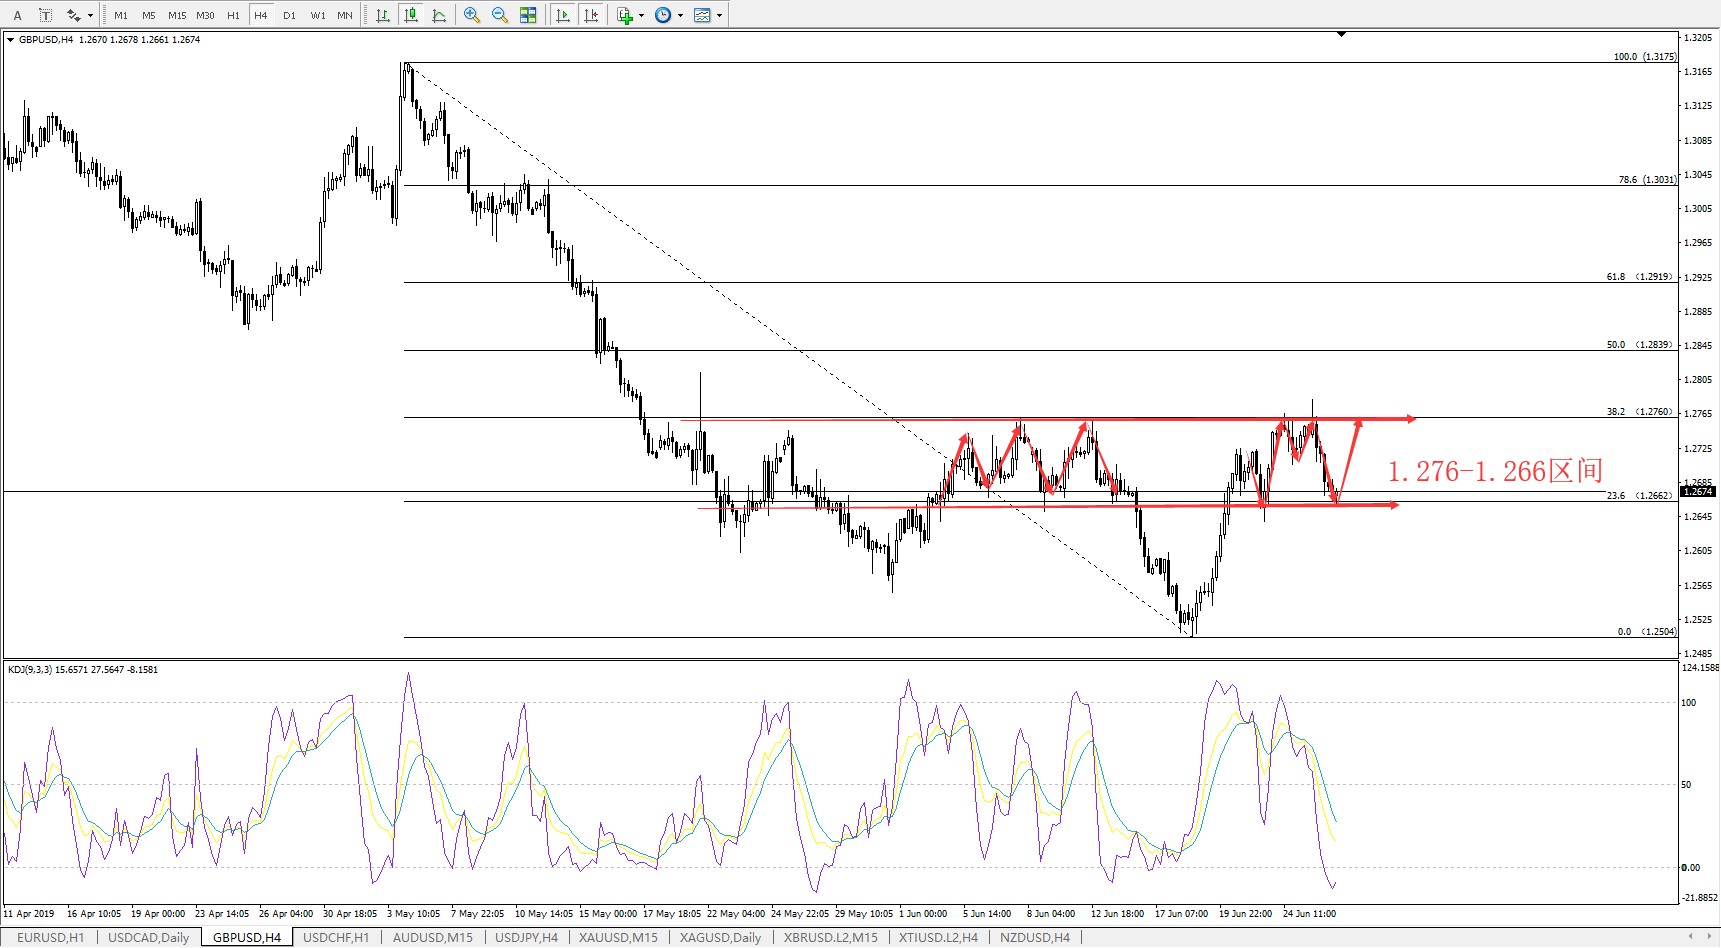Click the 1.2674 current price label

pyautogui.click(x=1698, y=492)
